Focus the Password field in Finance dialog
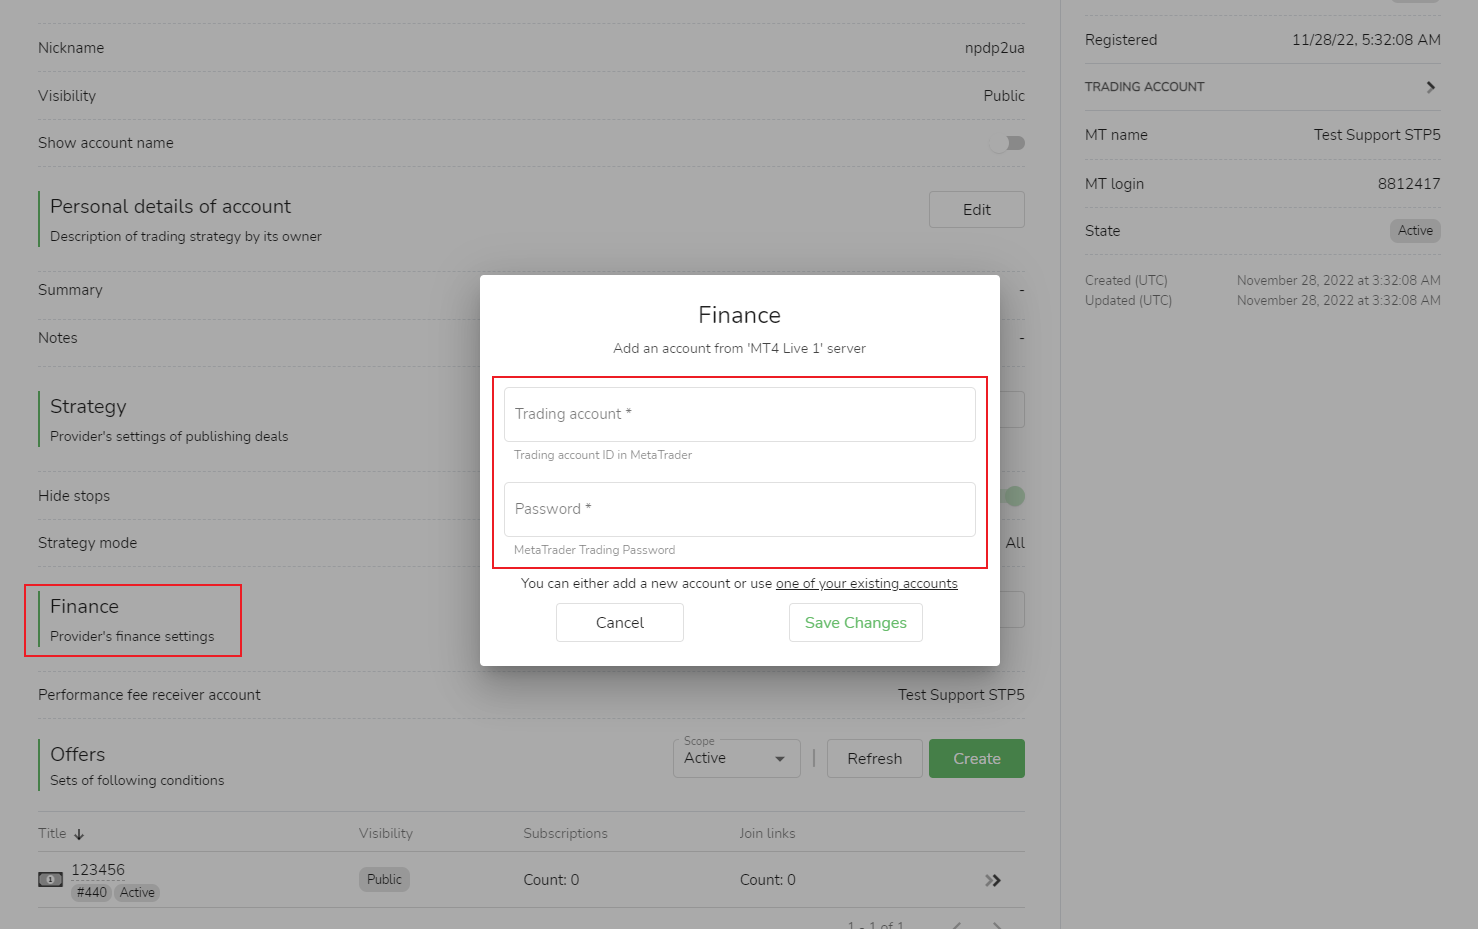This screenshot has height=929, width=1478. point(739,509)
